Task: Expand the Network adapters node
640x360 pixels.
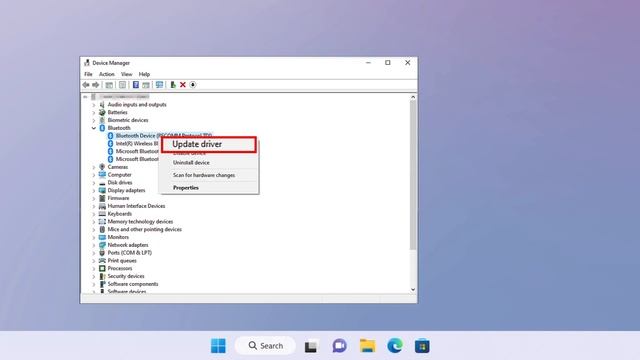Action: coord(94,245)
